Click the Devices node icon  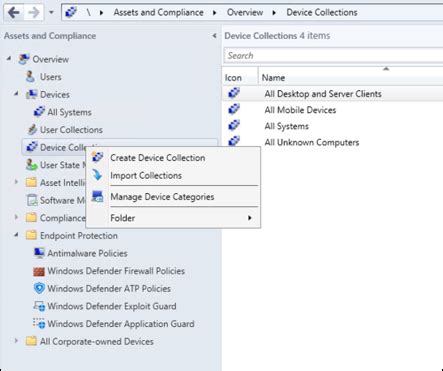click(x=32, y=94)
